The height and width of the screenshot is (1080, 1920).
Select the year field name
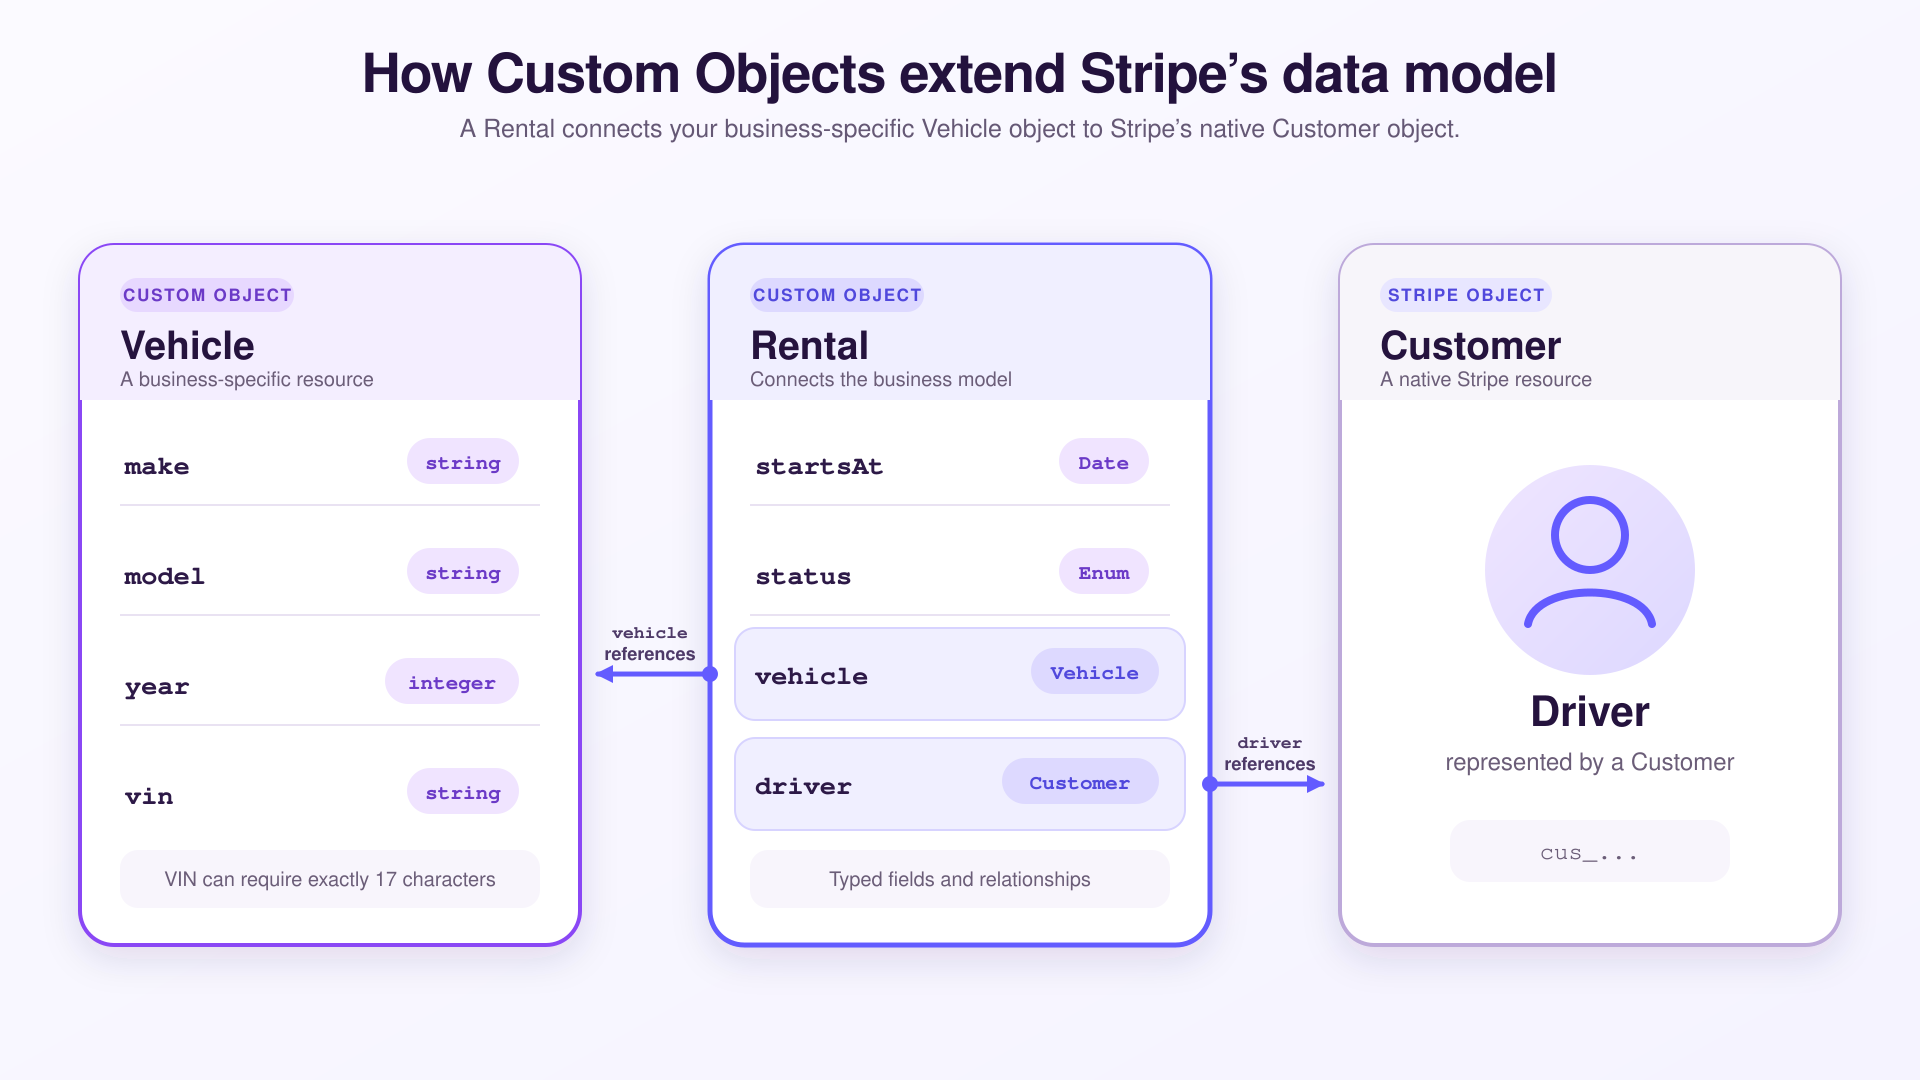coord(157,688)
